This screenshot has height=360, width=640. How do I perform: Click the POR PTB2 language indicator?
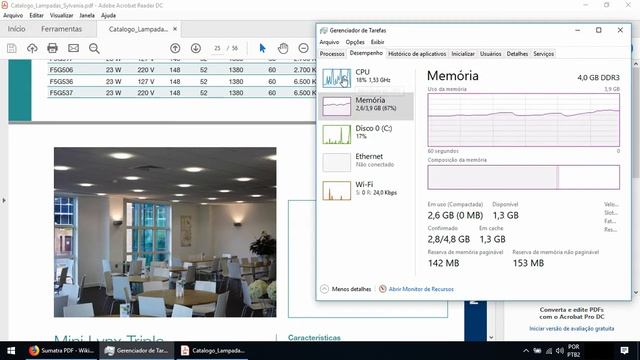pyautogui.click(x=573, y=351)
